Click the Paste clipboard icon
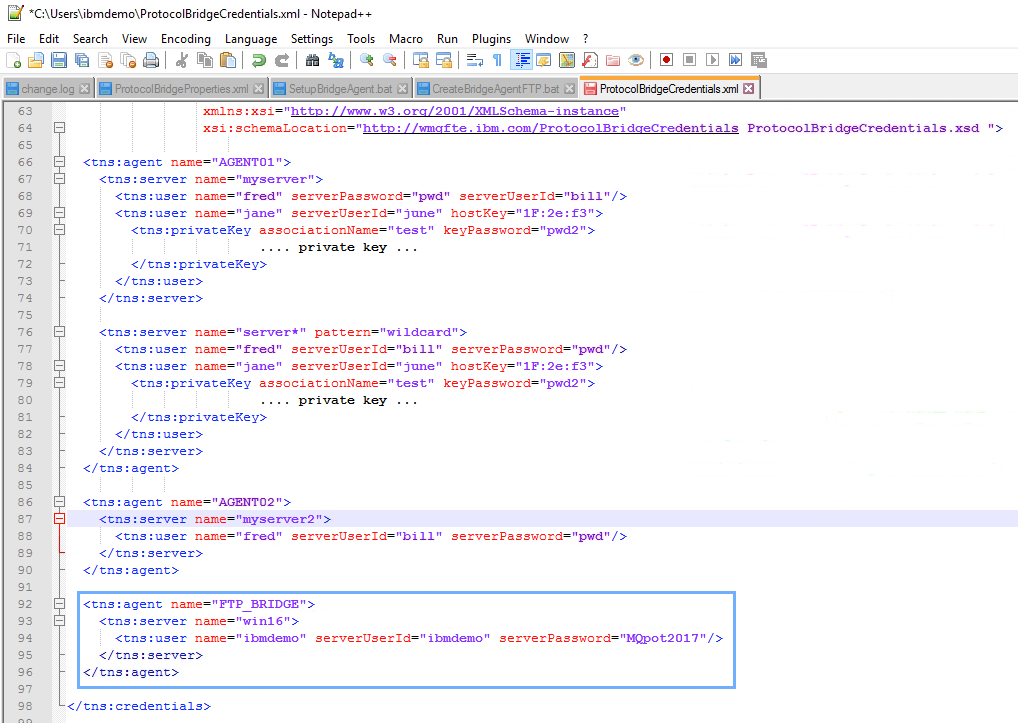 [x=228, y=60]
